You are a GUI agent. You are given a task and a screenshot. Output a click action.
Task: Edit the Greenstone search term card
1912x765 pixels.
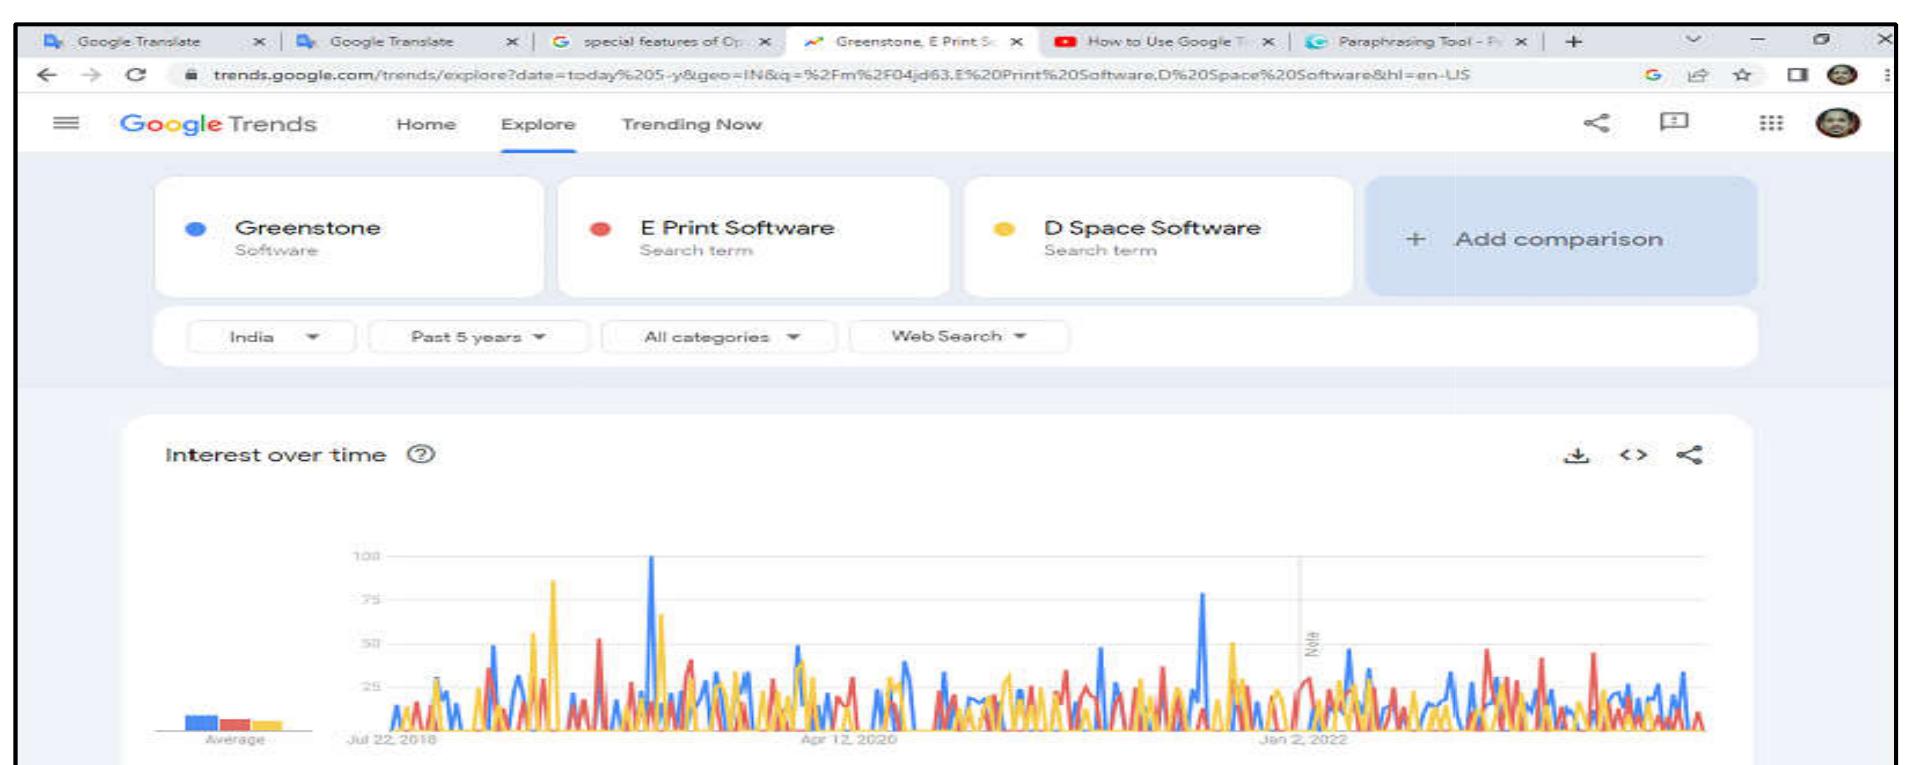tap(349, 237)
